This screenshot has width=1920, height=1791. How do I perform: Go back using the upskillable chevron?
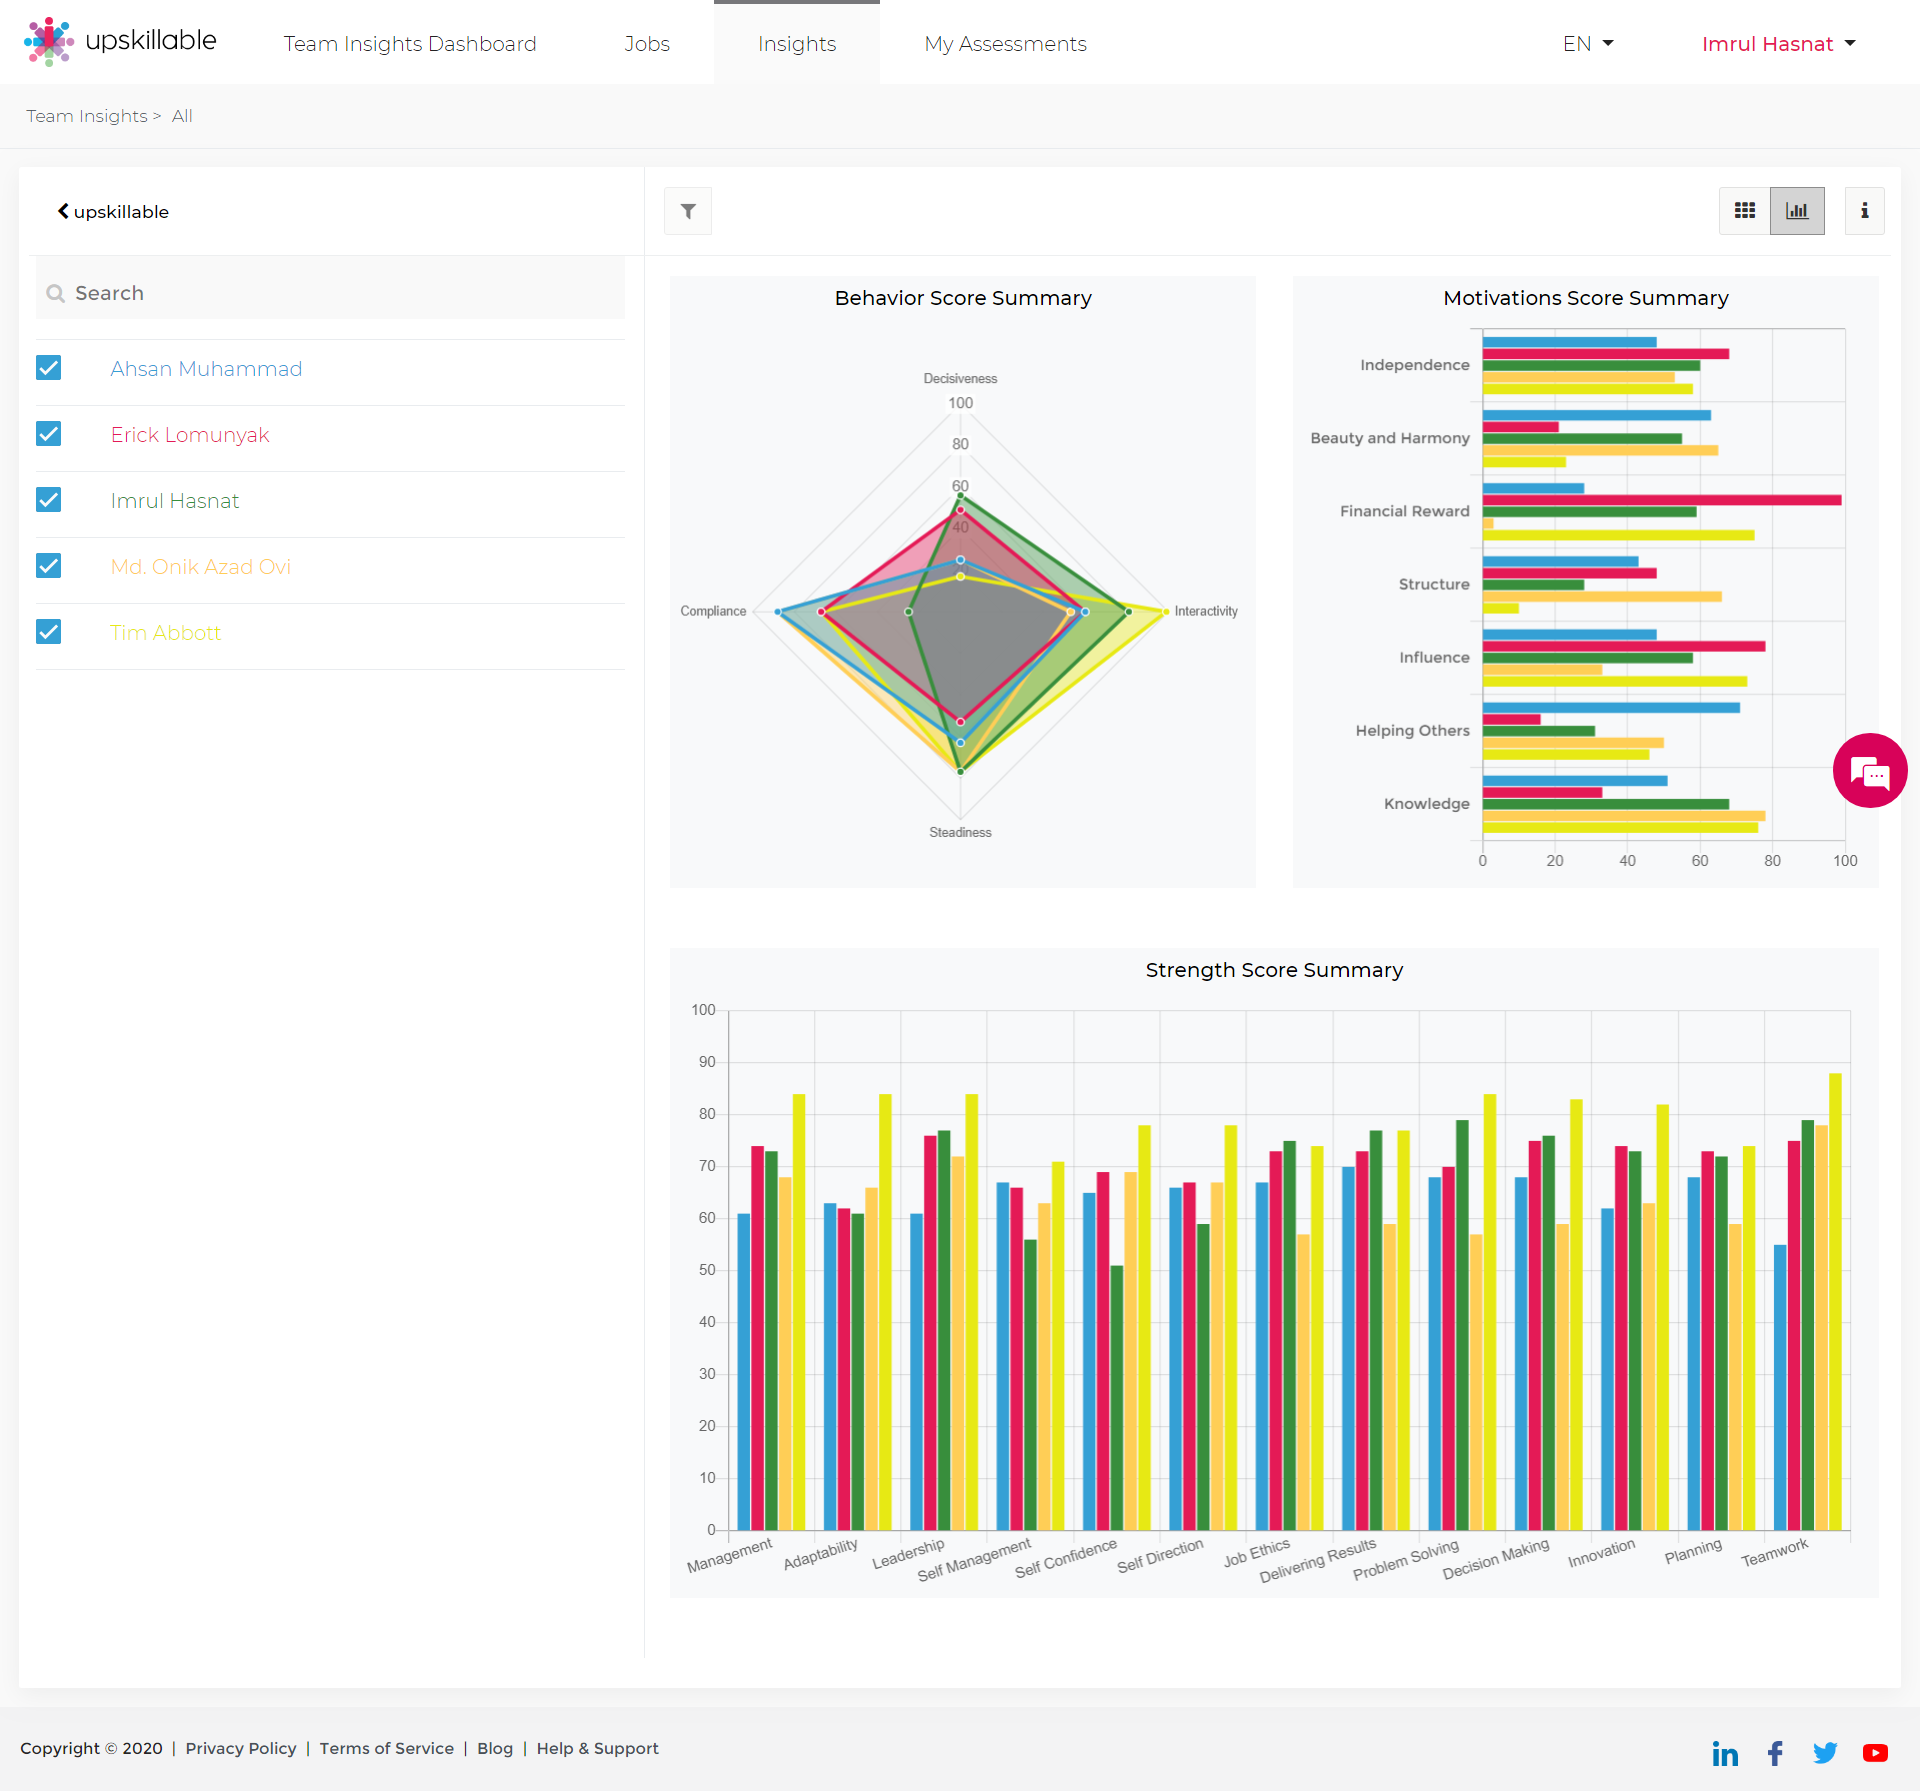pos(64,211)
